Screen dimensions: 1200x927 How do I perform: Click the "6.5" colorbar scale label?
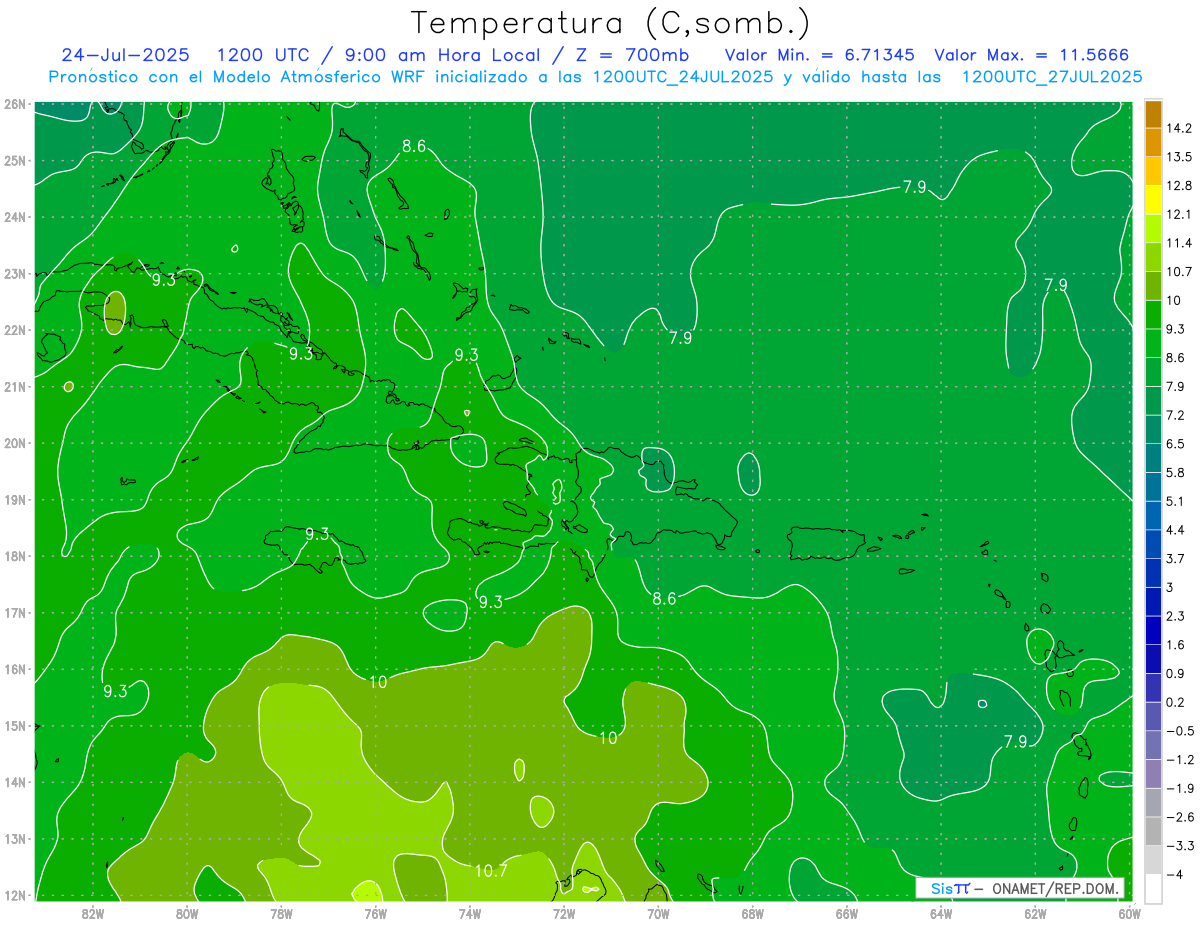click(x=1176, y=444)
